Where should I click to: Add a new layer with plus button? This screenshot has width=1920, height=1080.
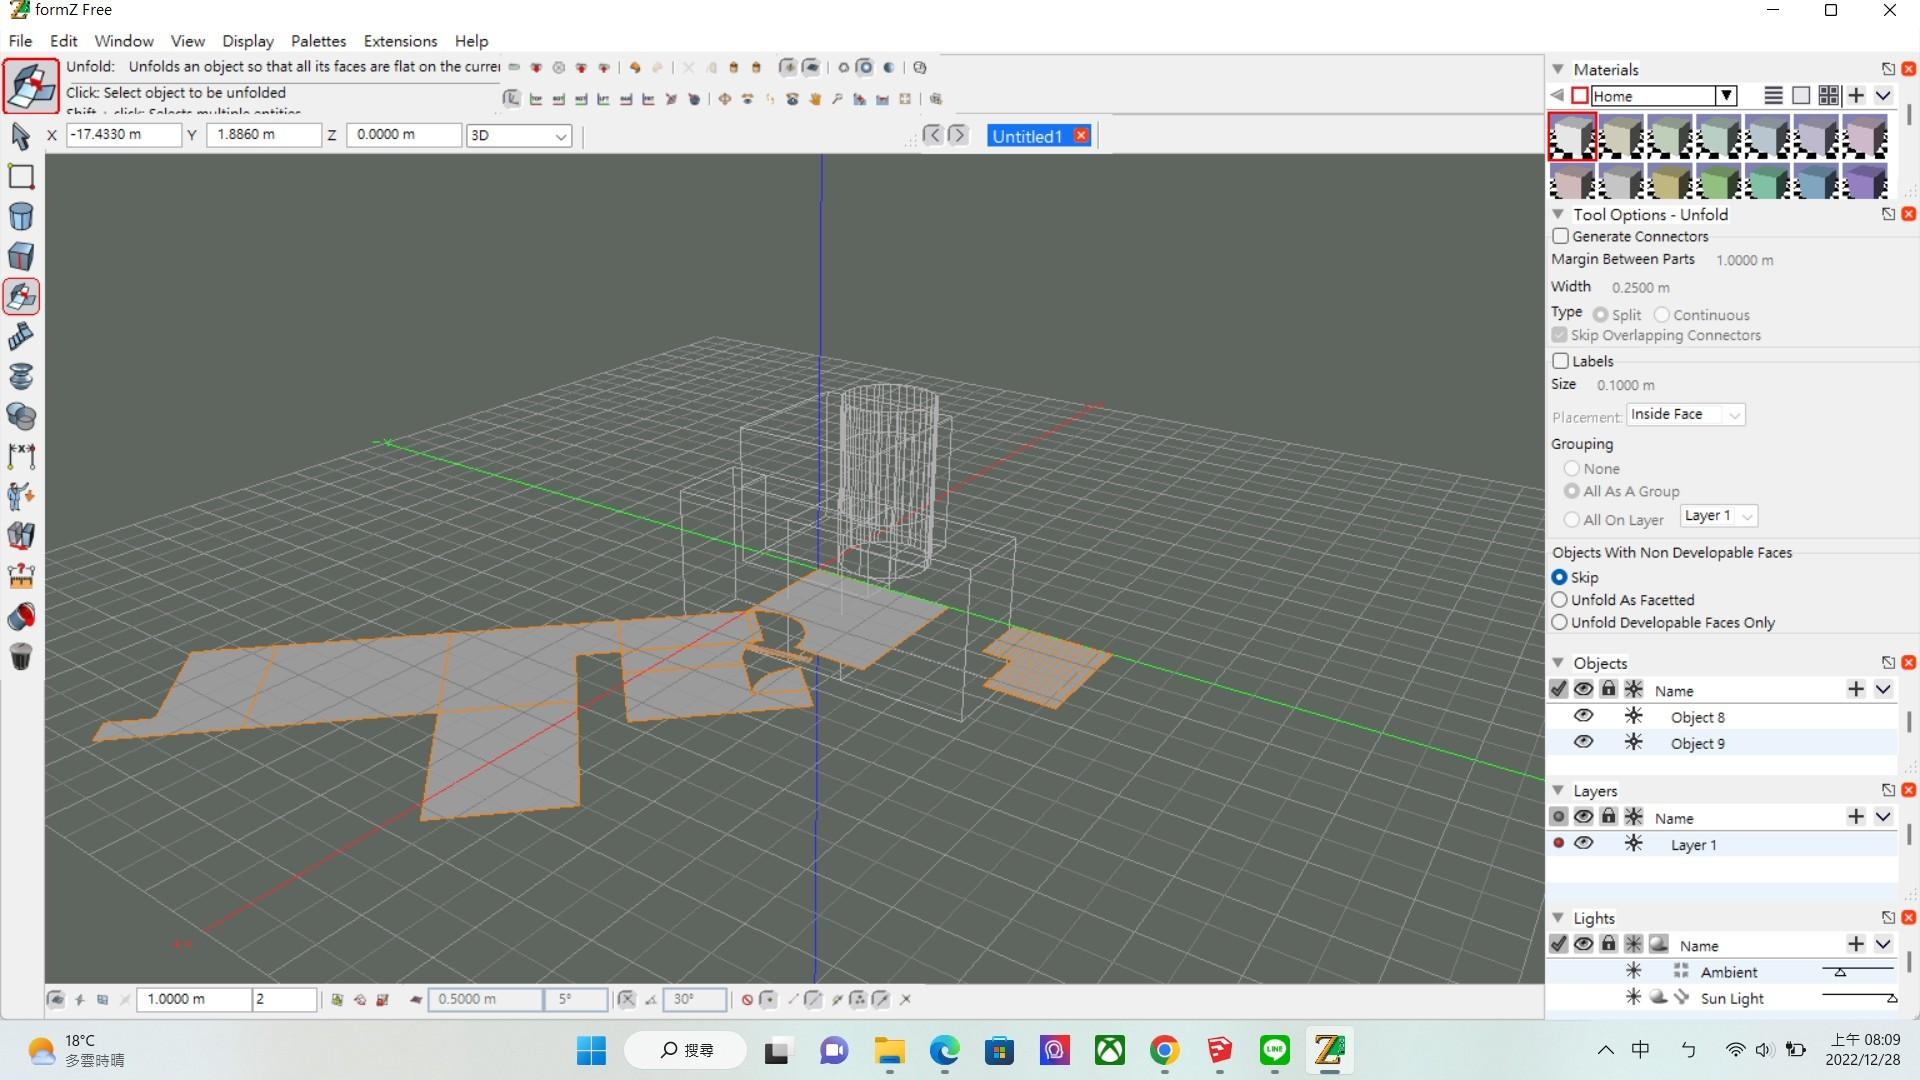click(1856, 816)
